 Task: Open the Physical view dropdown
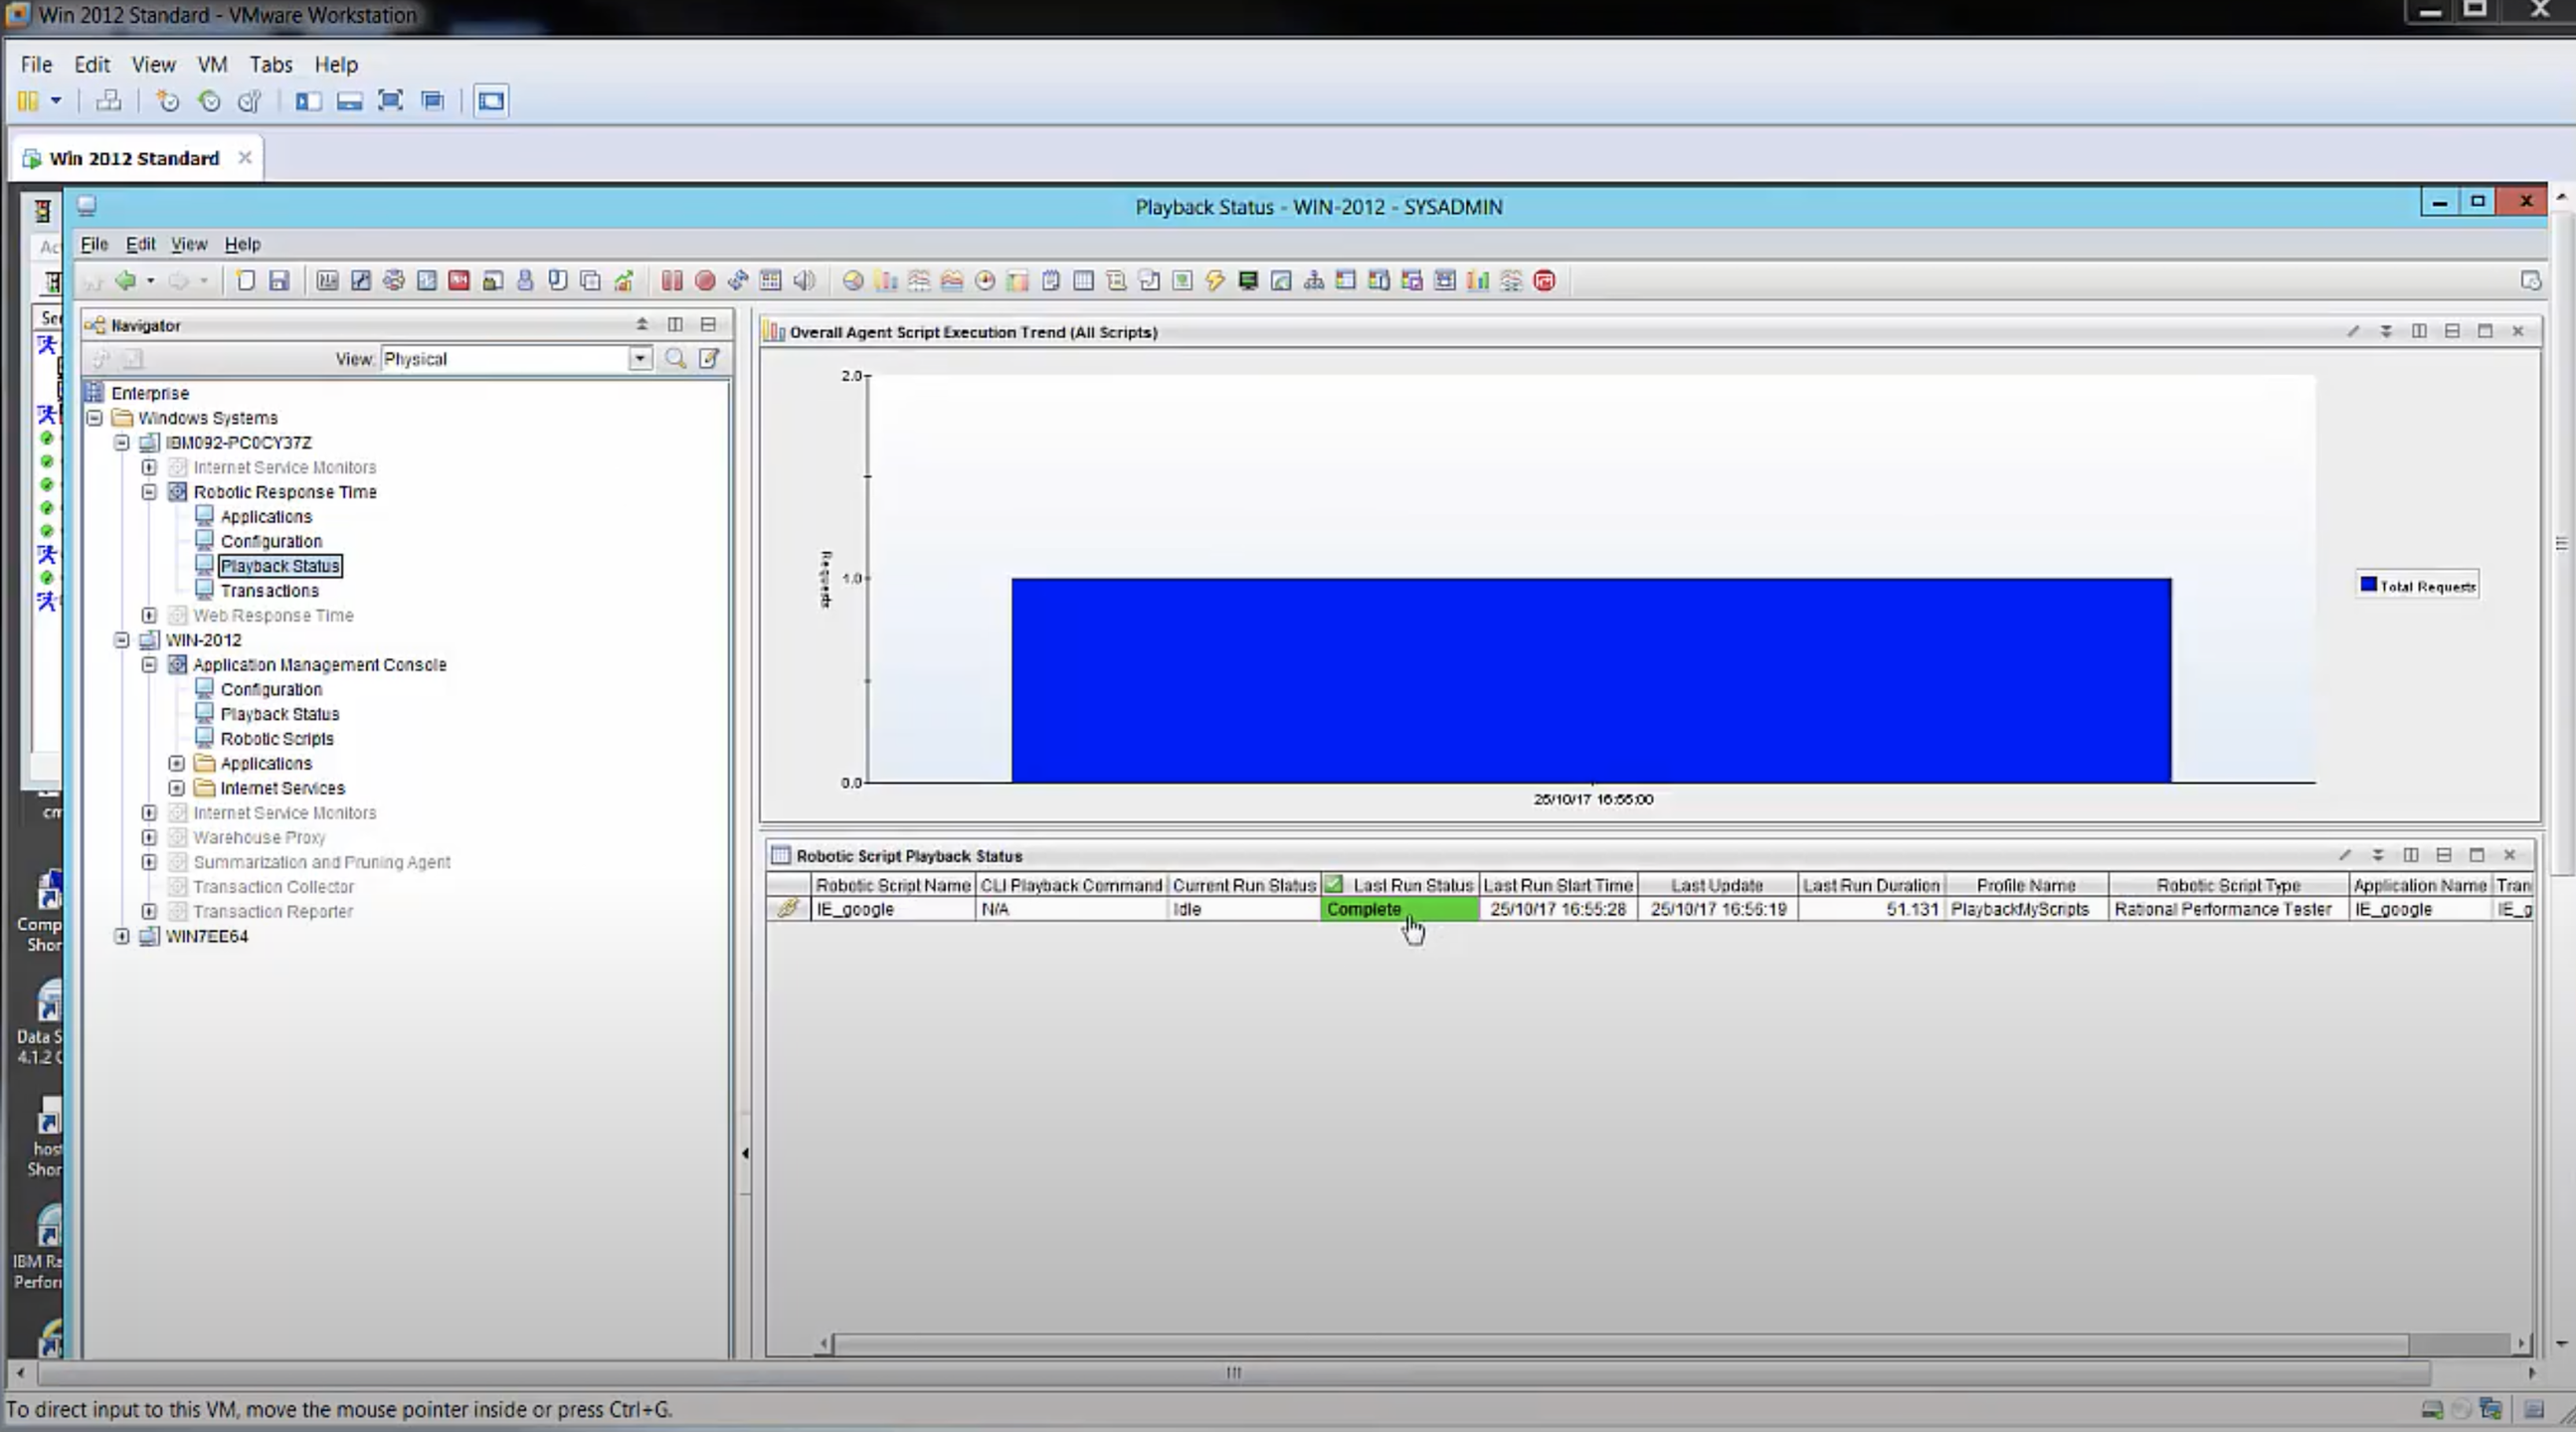640,359
